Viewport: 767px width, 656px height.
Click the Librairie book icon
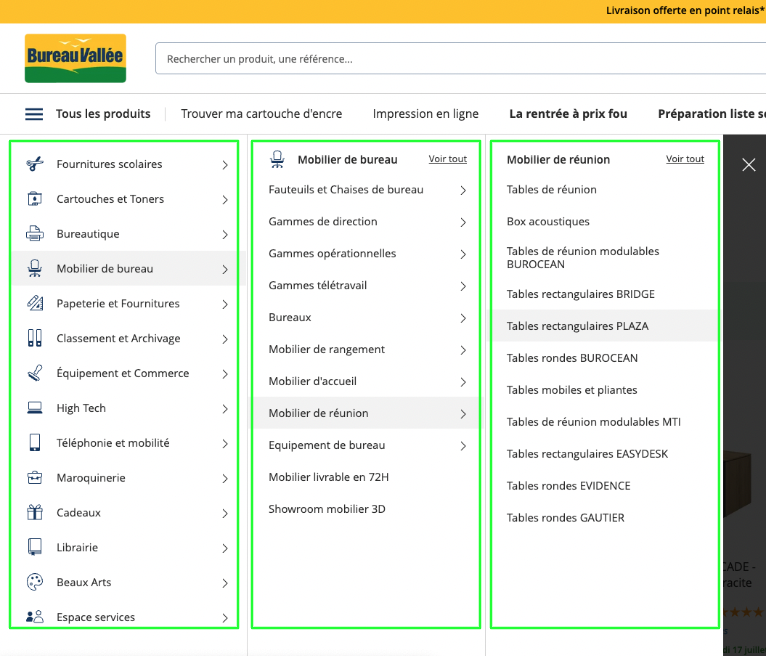[35, 547]
